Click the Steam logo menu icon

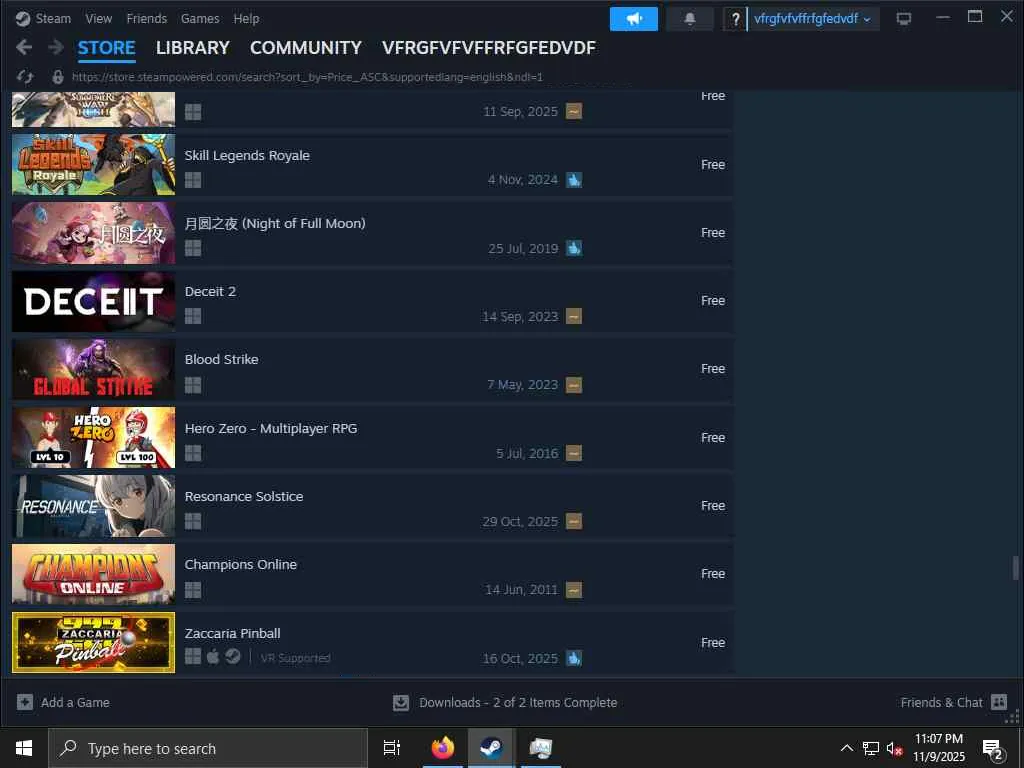pyautogui.click(x=22, y=19)
